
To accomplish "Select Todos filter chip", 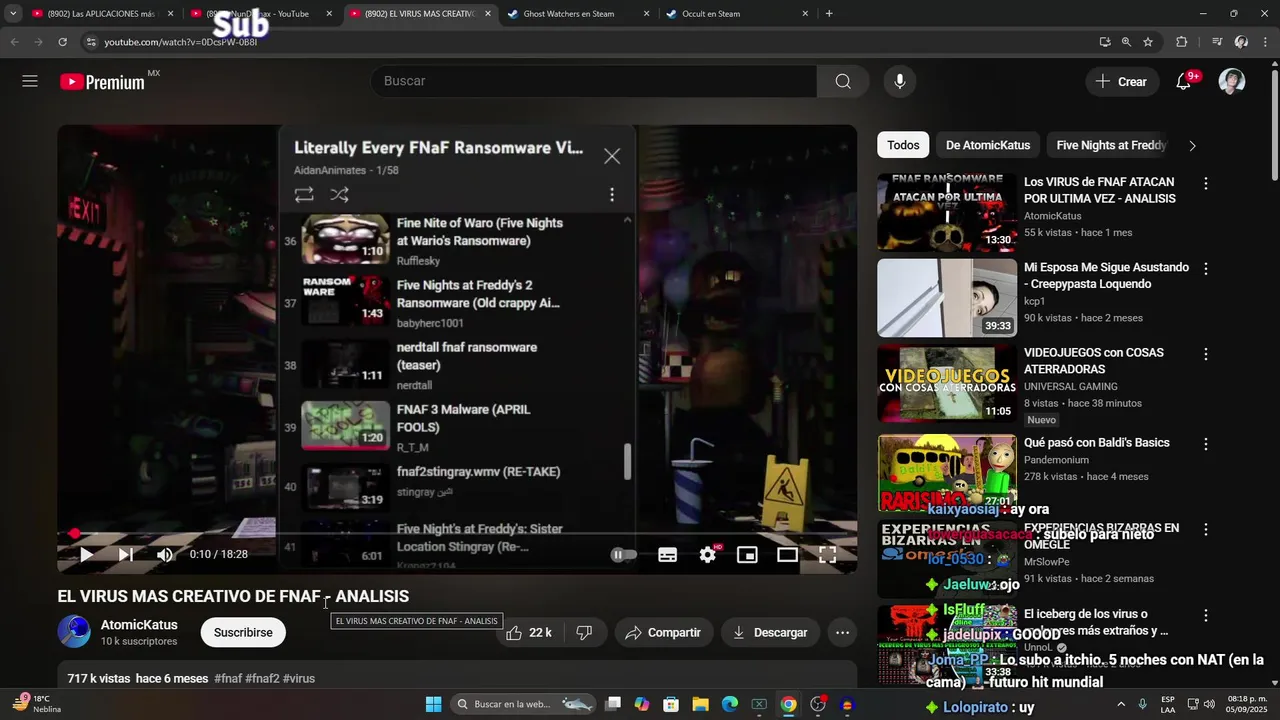I will pos(903,145).
